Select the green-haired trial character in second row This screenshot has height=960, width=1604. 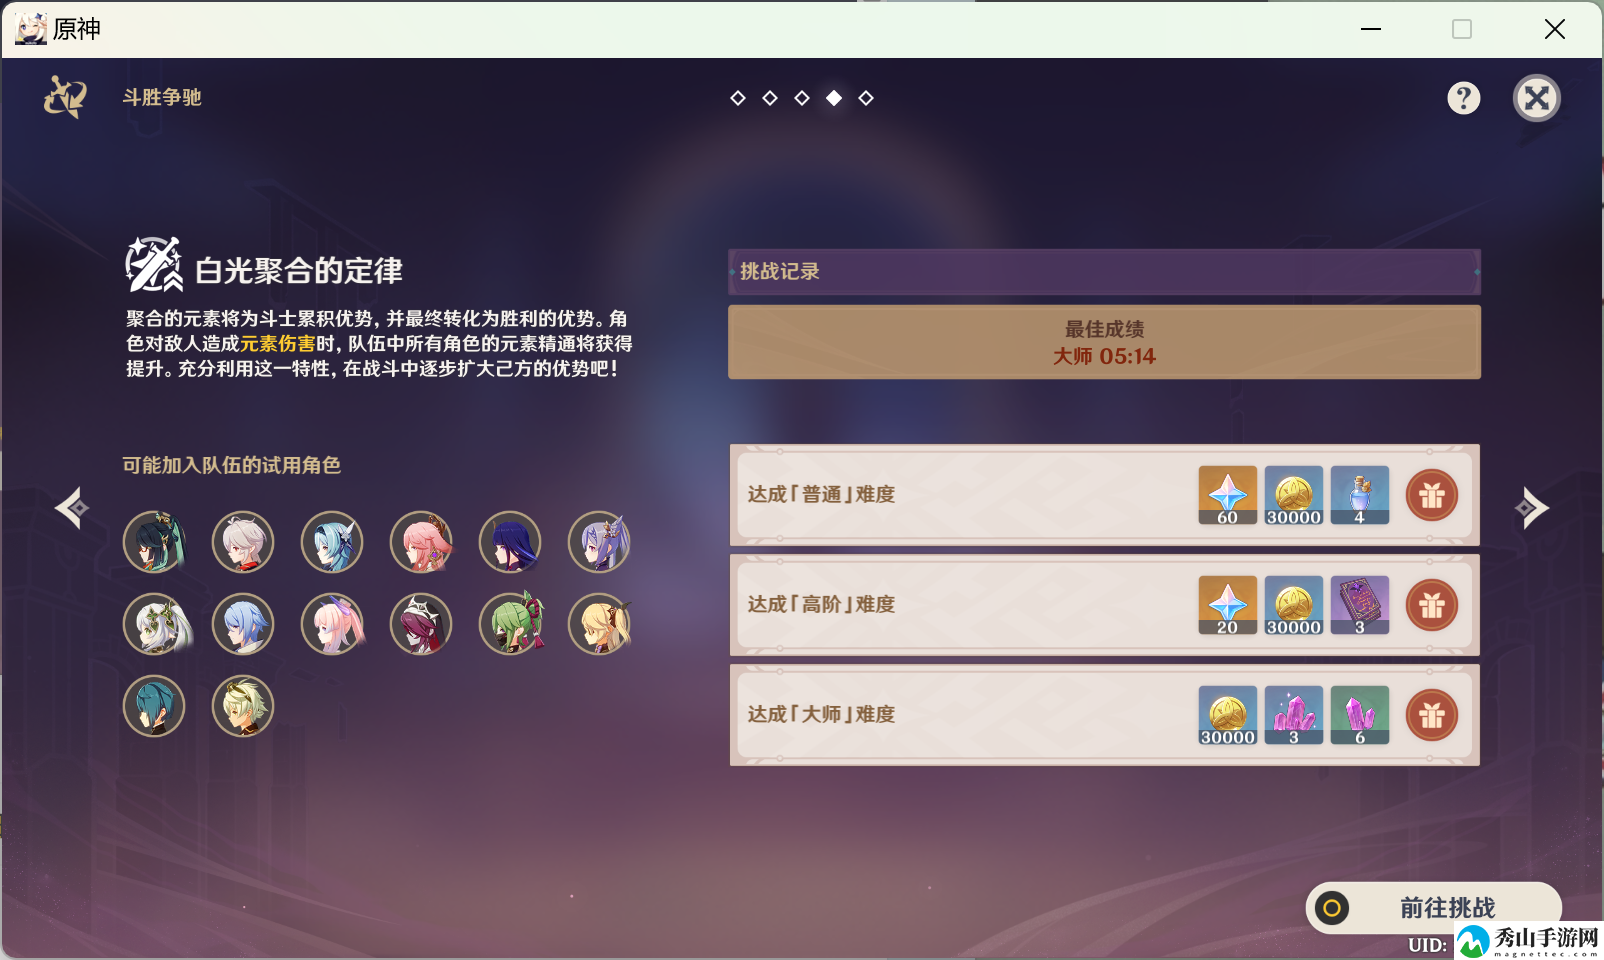(510, 624)
